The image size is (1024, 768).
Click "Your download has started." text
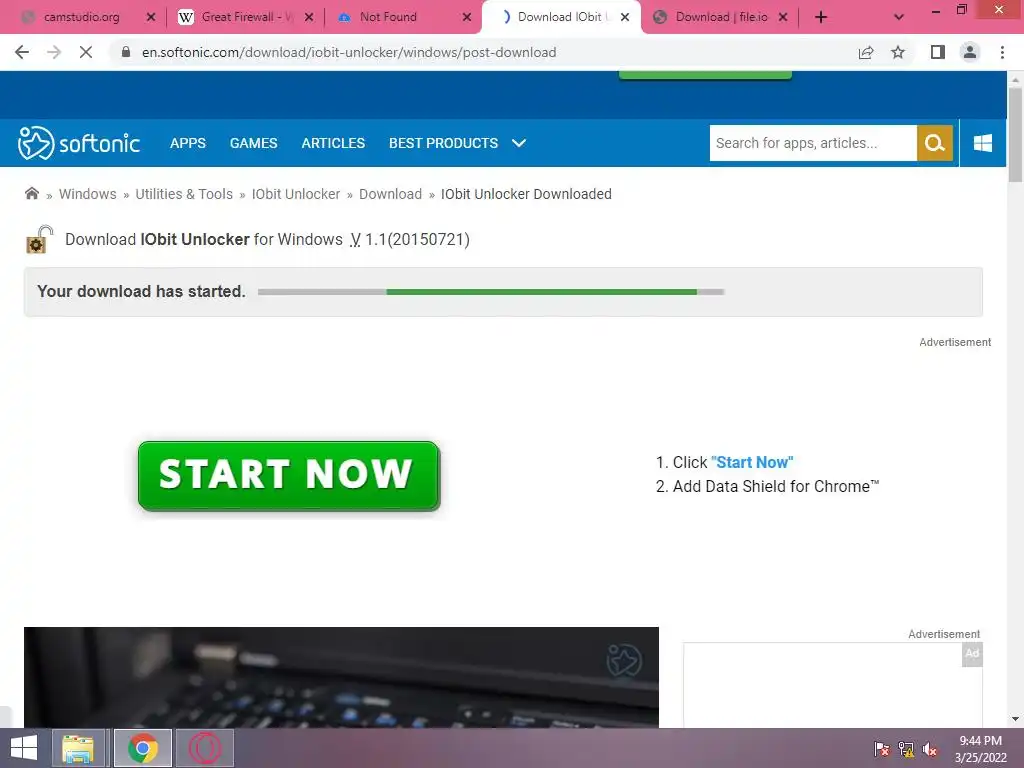[142, 291]
